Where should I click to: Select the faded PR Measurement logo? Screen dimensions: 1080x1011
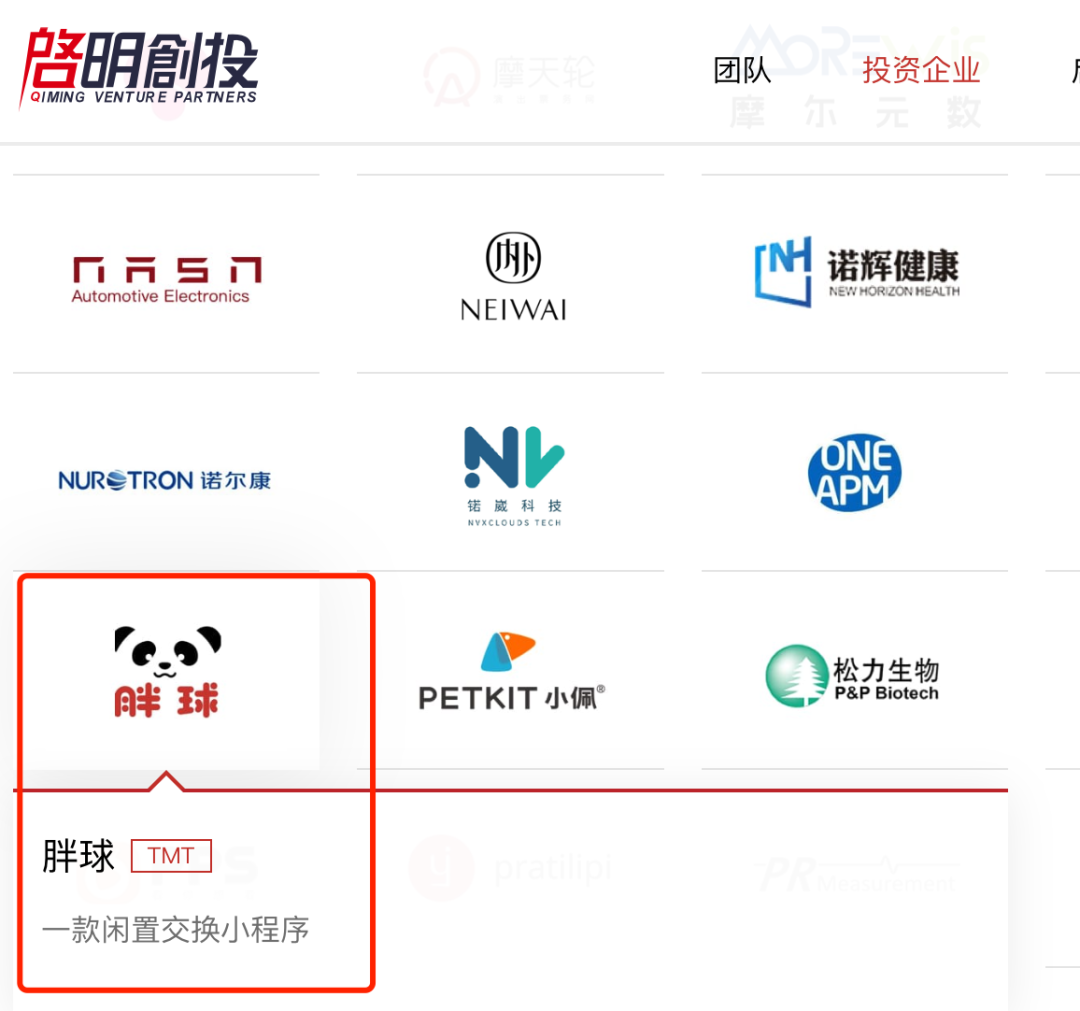858,873
